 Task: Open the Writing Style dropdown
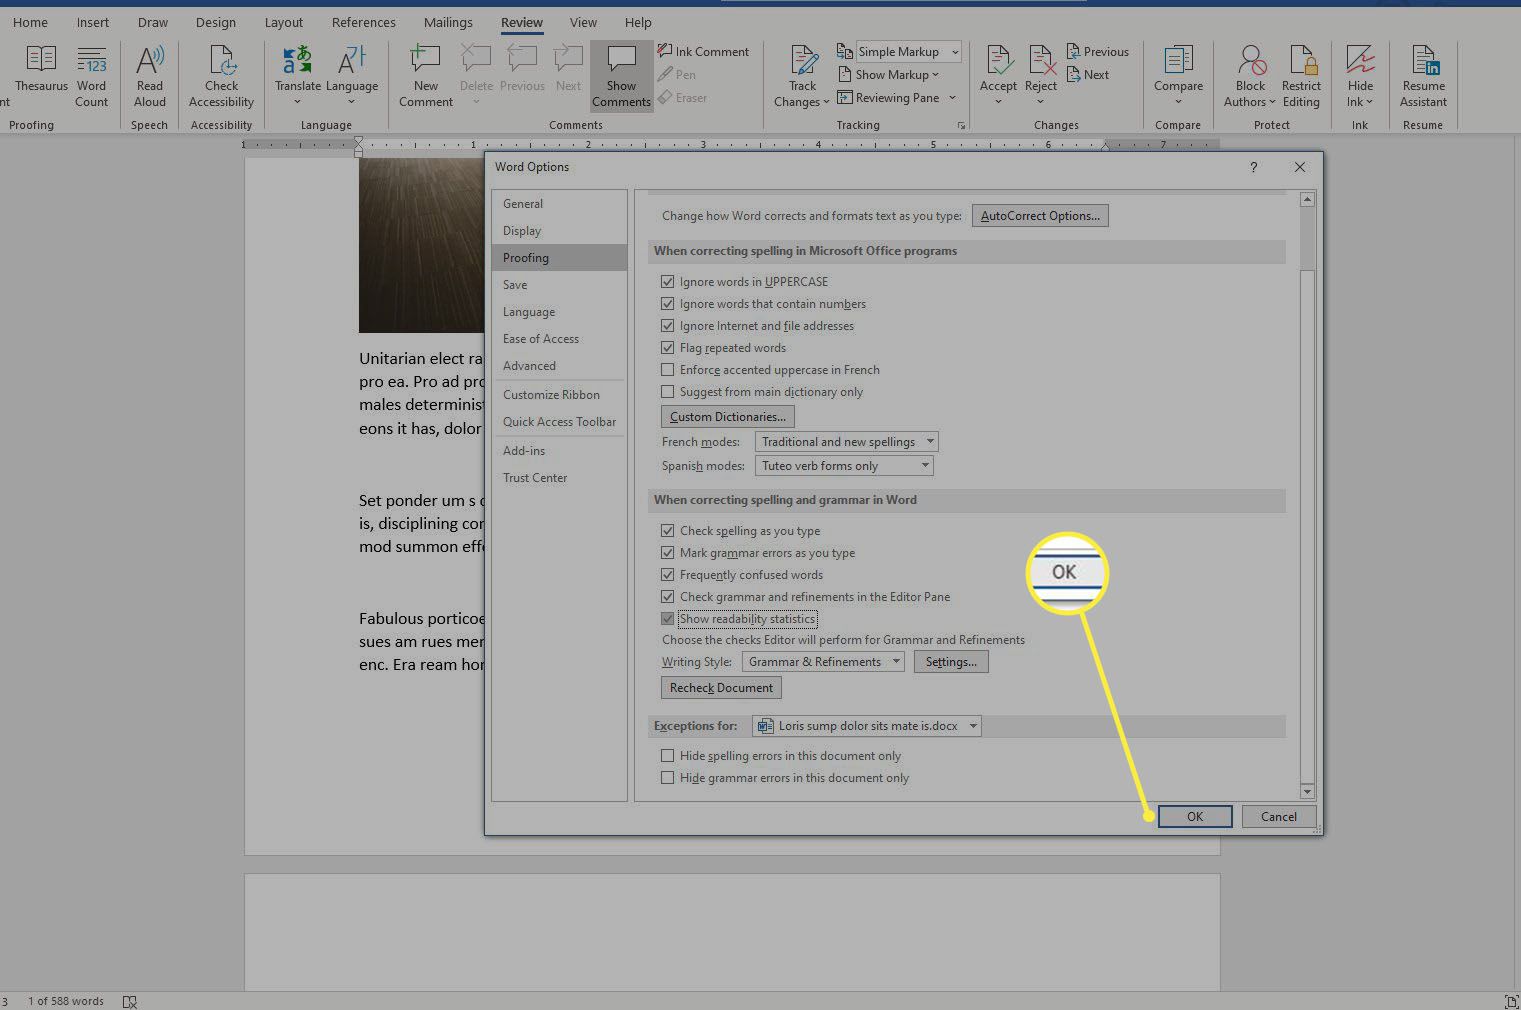coord(823,662)
